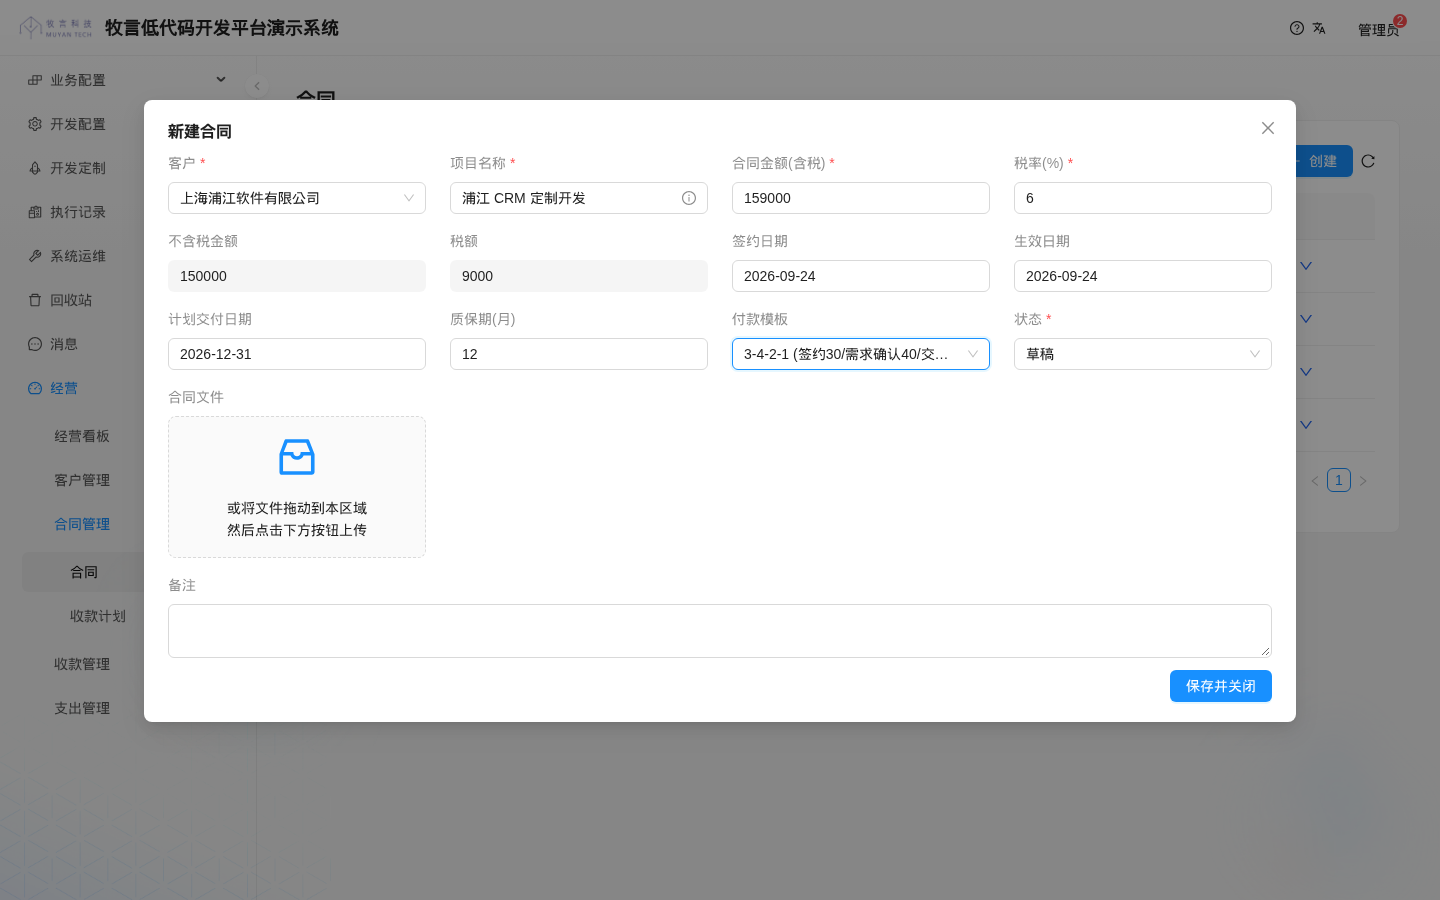Click the 开发配置 gear icon

(x=35, y=124)
